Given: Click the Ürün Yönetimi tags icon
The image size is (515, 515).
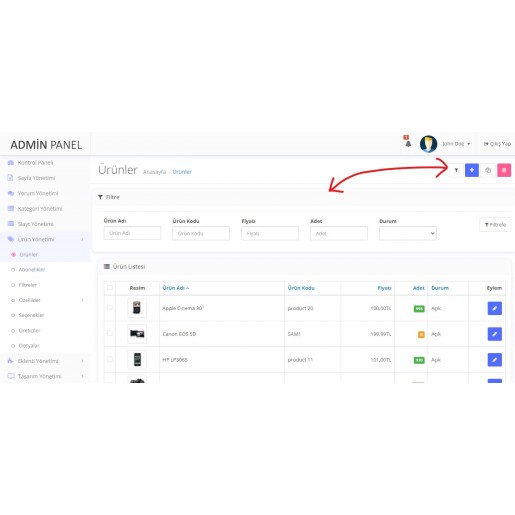Looking at the screenshot, I should [x=11, y=239].
